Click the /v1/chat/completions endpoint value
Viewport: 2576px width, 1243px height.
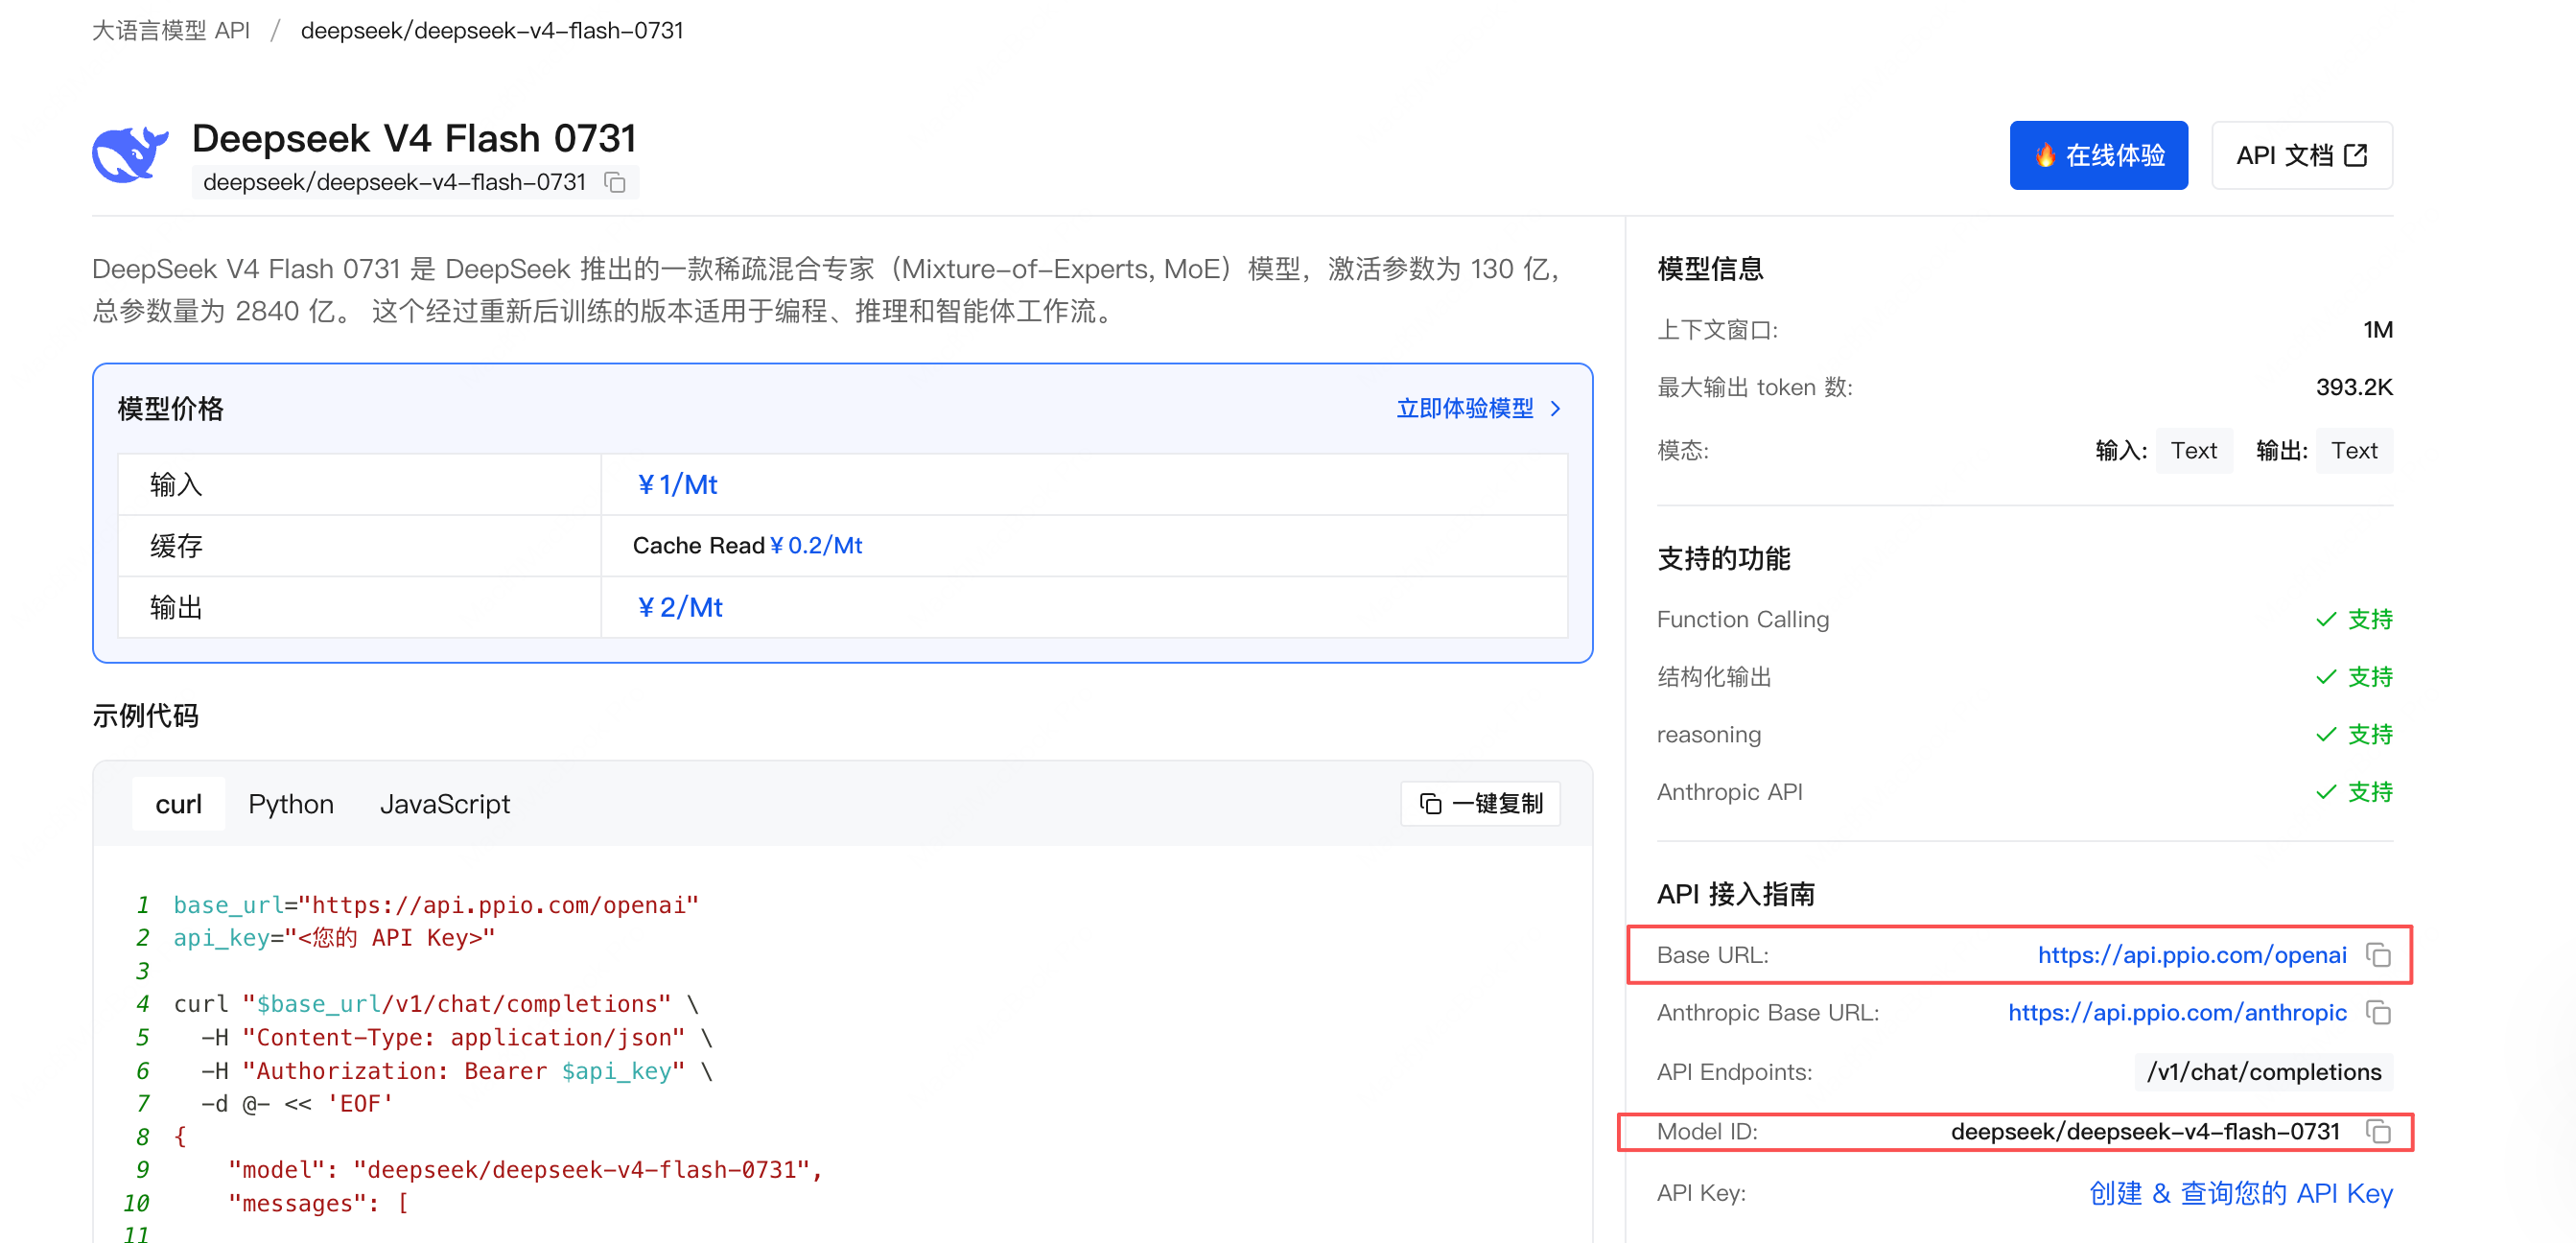2263,1072
